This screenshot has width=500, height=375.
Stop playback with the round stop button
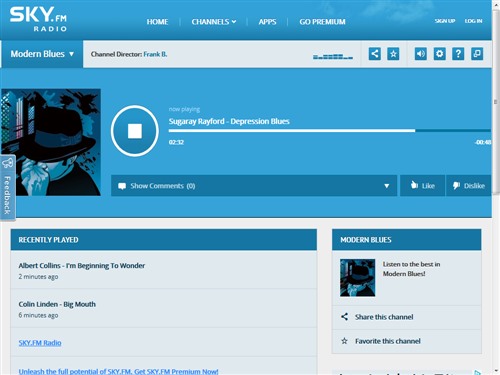[135, 131]
